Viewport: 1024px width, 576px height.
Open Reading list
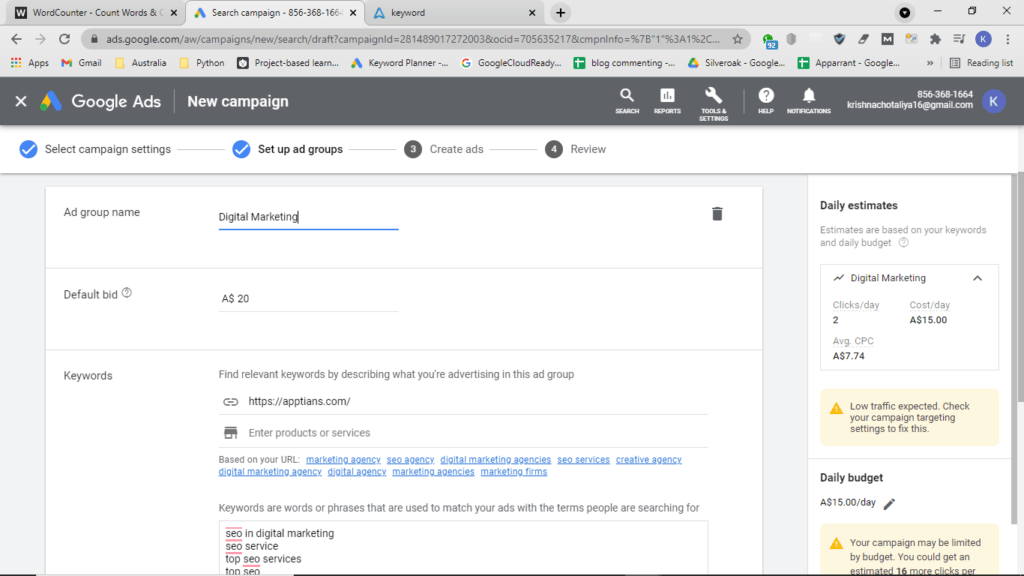coord(981,63)
